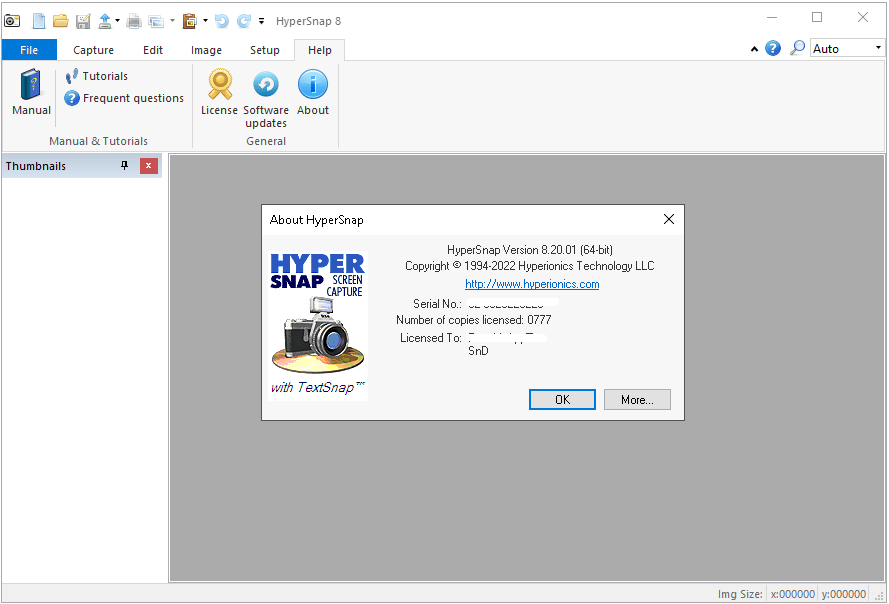Expand the Paste clipboard dropdown arrow
Screen dimensions: 889x604
(205, 21)
